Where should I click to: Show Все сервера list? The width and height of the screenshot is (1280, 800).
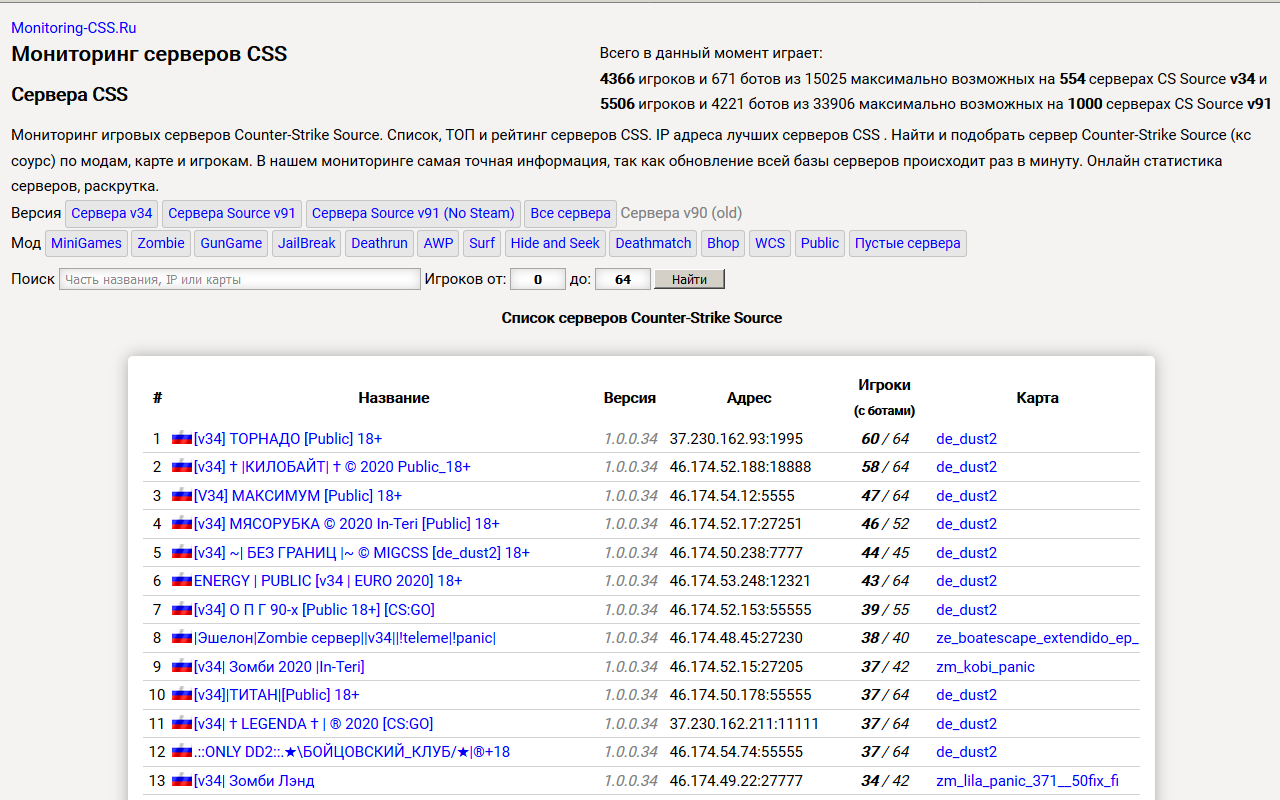tap(570, 213)
